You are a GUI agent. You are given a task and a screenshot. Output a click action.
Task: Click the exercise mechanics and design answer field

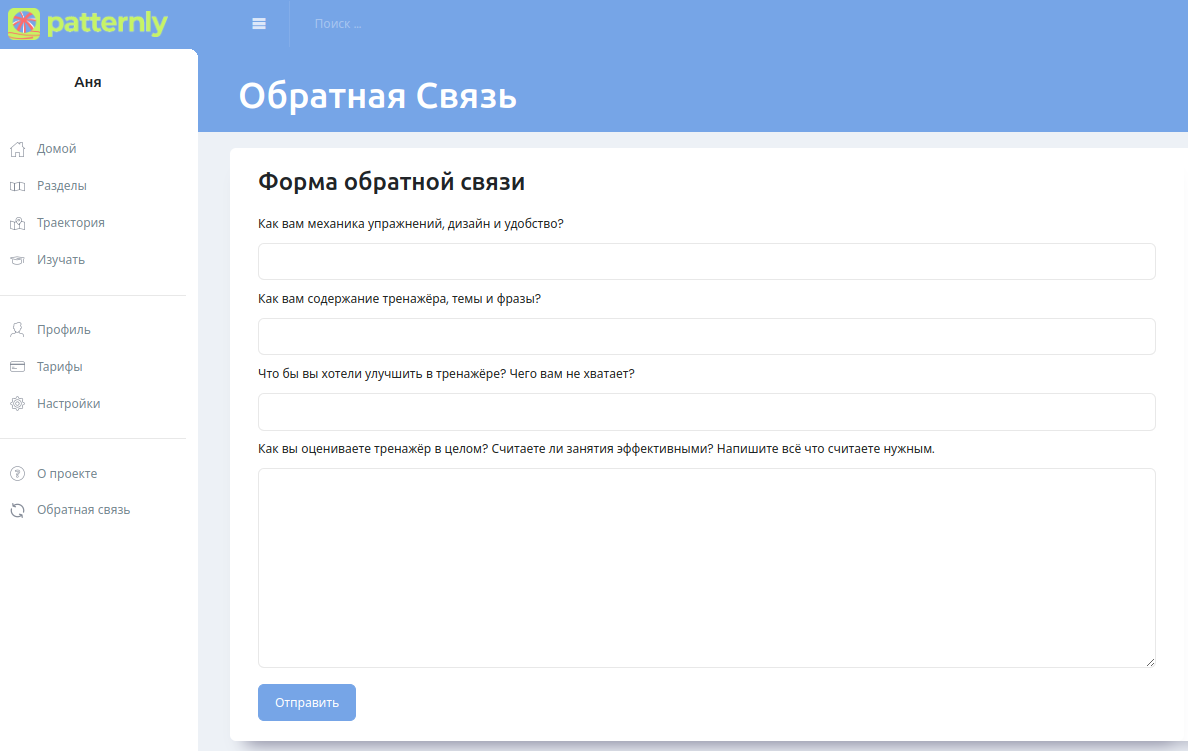coord(706,261)
